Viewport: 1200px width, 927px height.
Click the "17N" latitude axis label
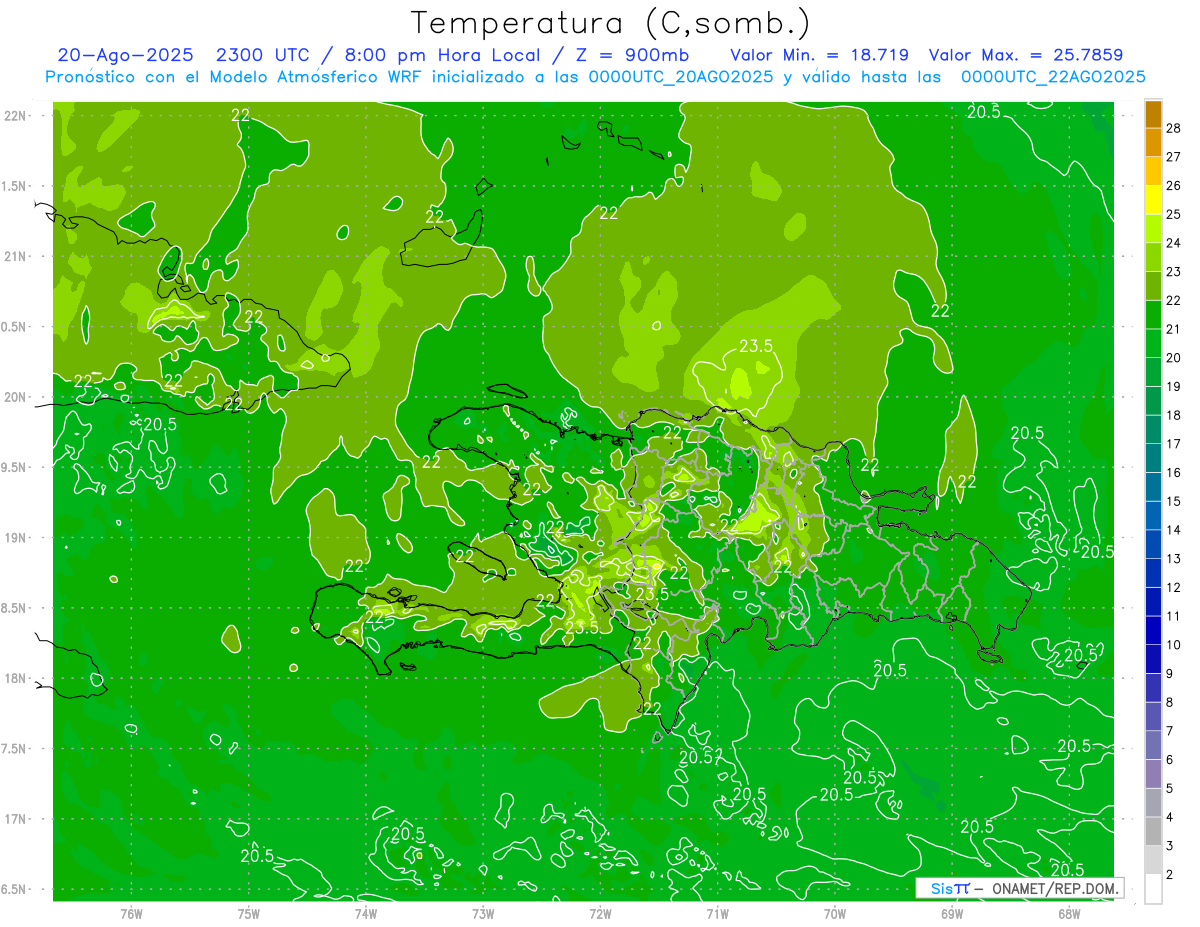click(16, 819)
